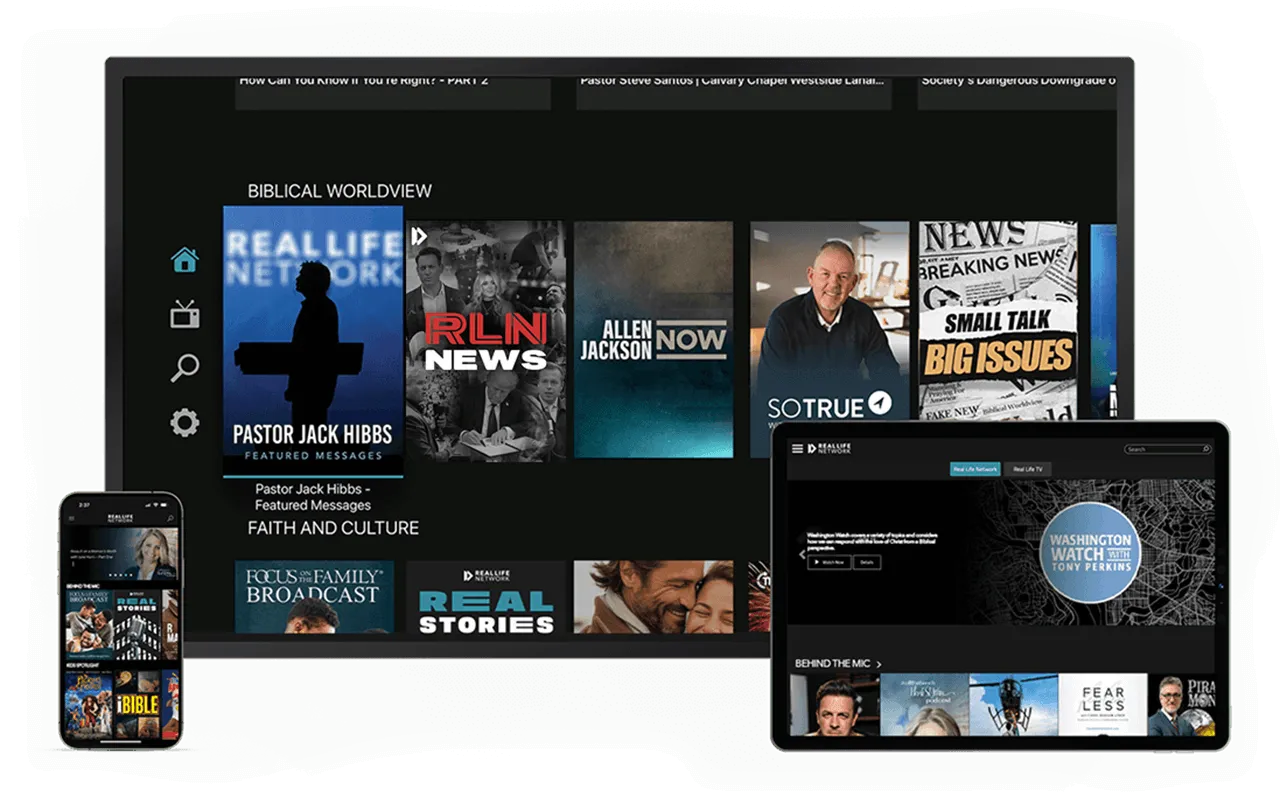This screenshot has height=804, width=1280.
Task: Tap the Real Stories tile on the phone
Action: pyautogui.click(x=137, y=625)
